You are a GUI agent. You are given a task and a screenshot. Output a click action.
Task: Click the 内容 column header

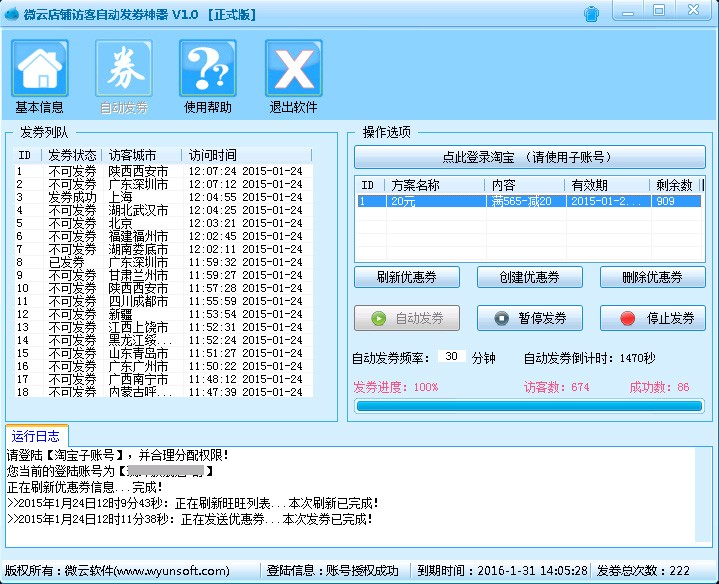coord(525,185)
